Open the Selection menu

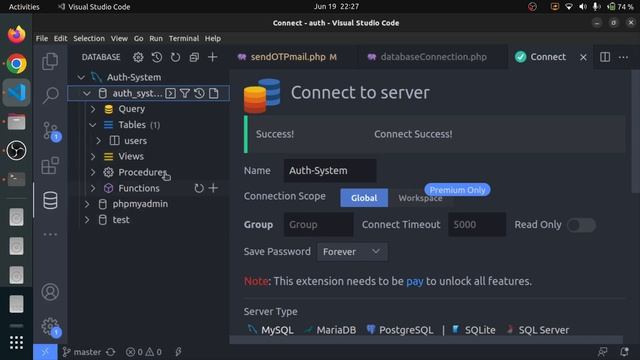89,38
